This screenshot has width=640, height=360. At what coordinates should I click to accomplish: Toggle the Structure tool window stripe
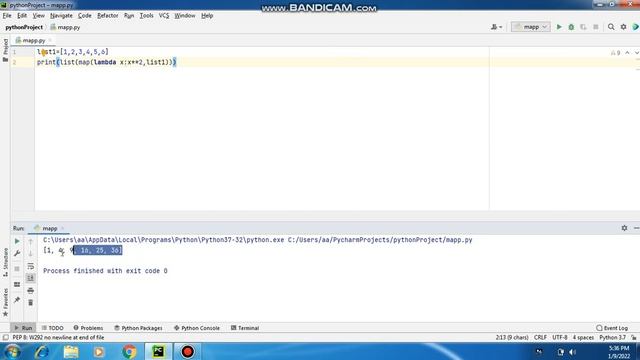pos(5,262)
